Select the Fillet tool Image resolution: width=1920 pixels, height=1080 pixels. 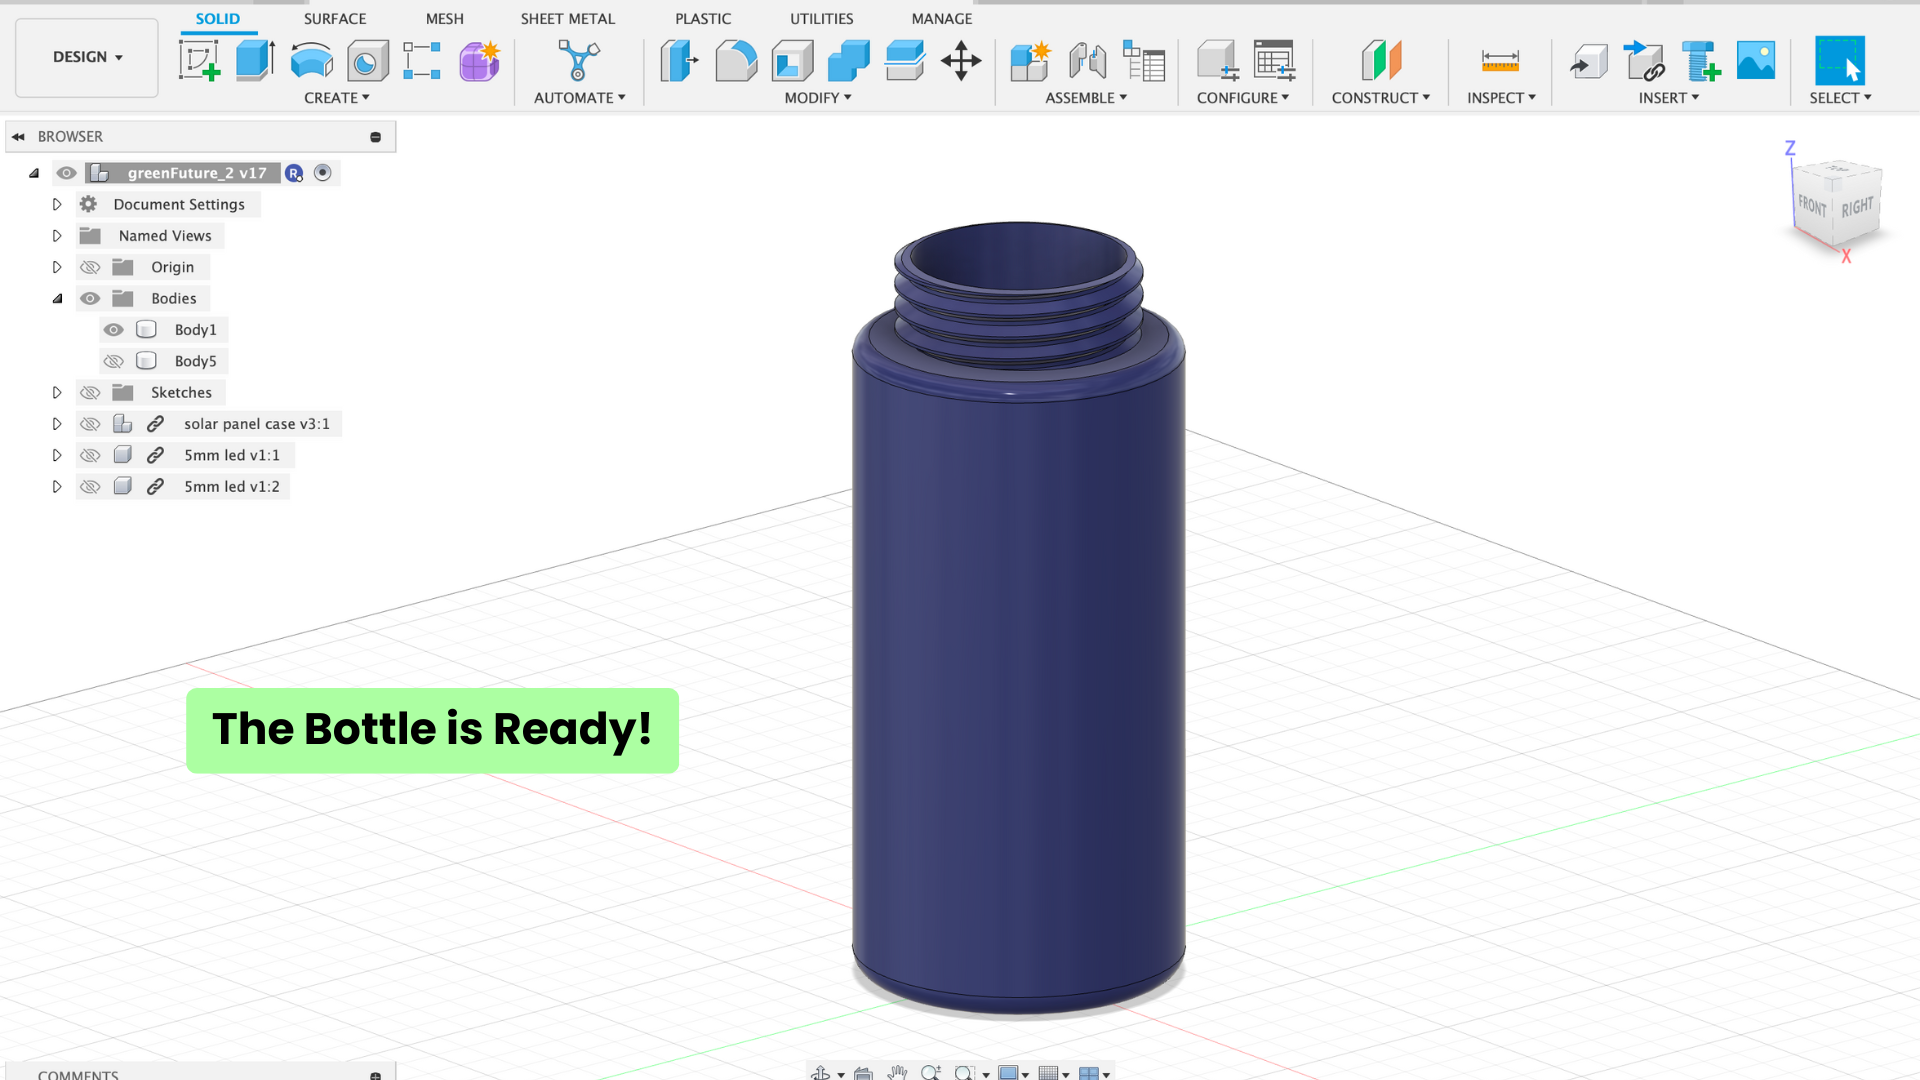736,61
